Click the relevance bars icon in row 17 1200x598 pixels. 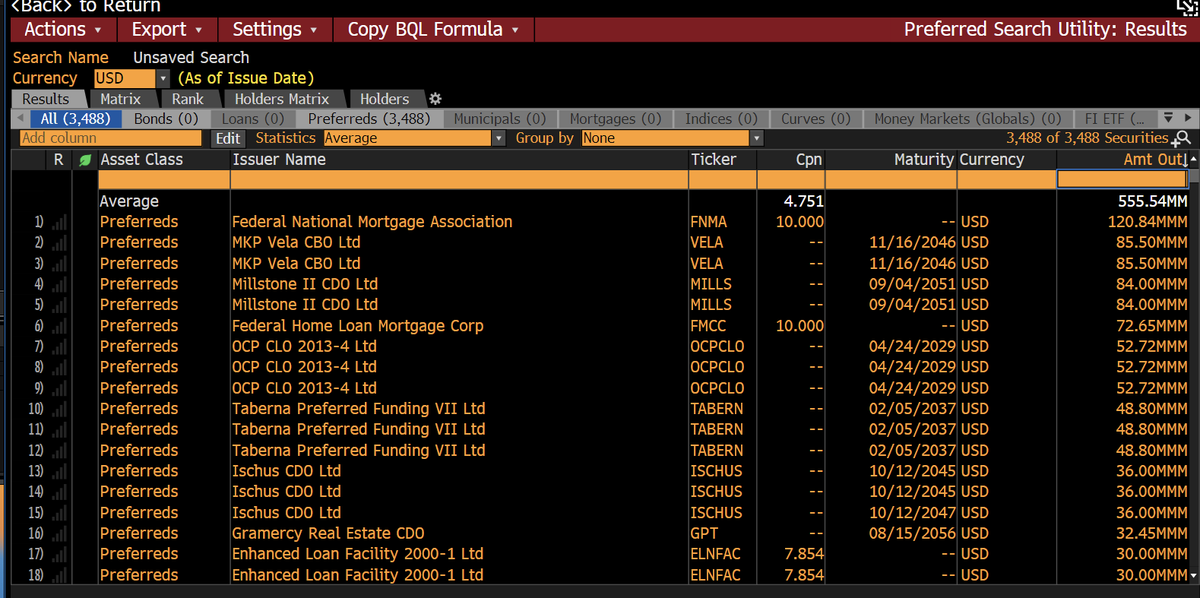(57, 554)
